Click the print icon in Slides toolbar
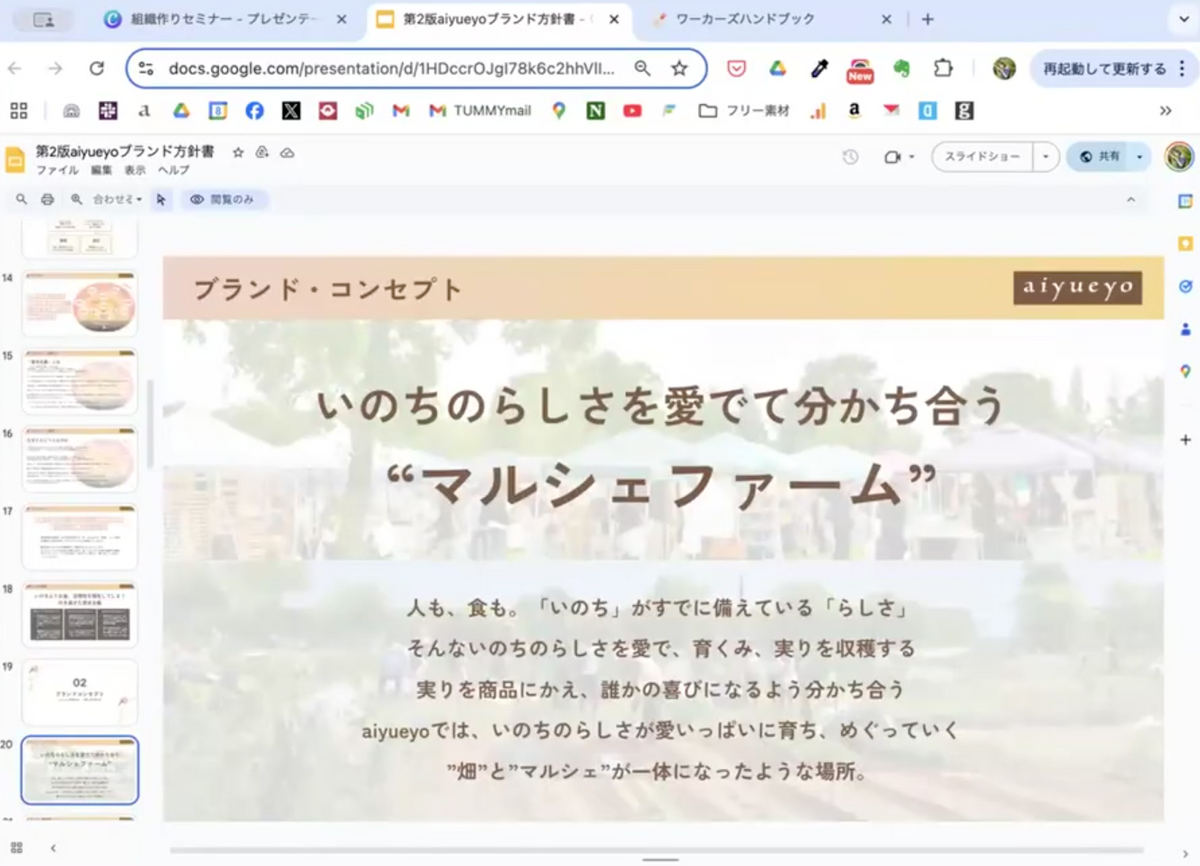 (47, 199)
